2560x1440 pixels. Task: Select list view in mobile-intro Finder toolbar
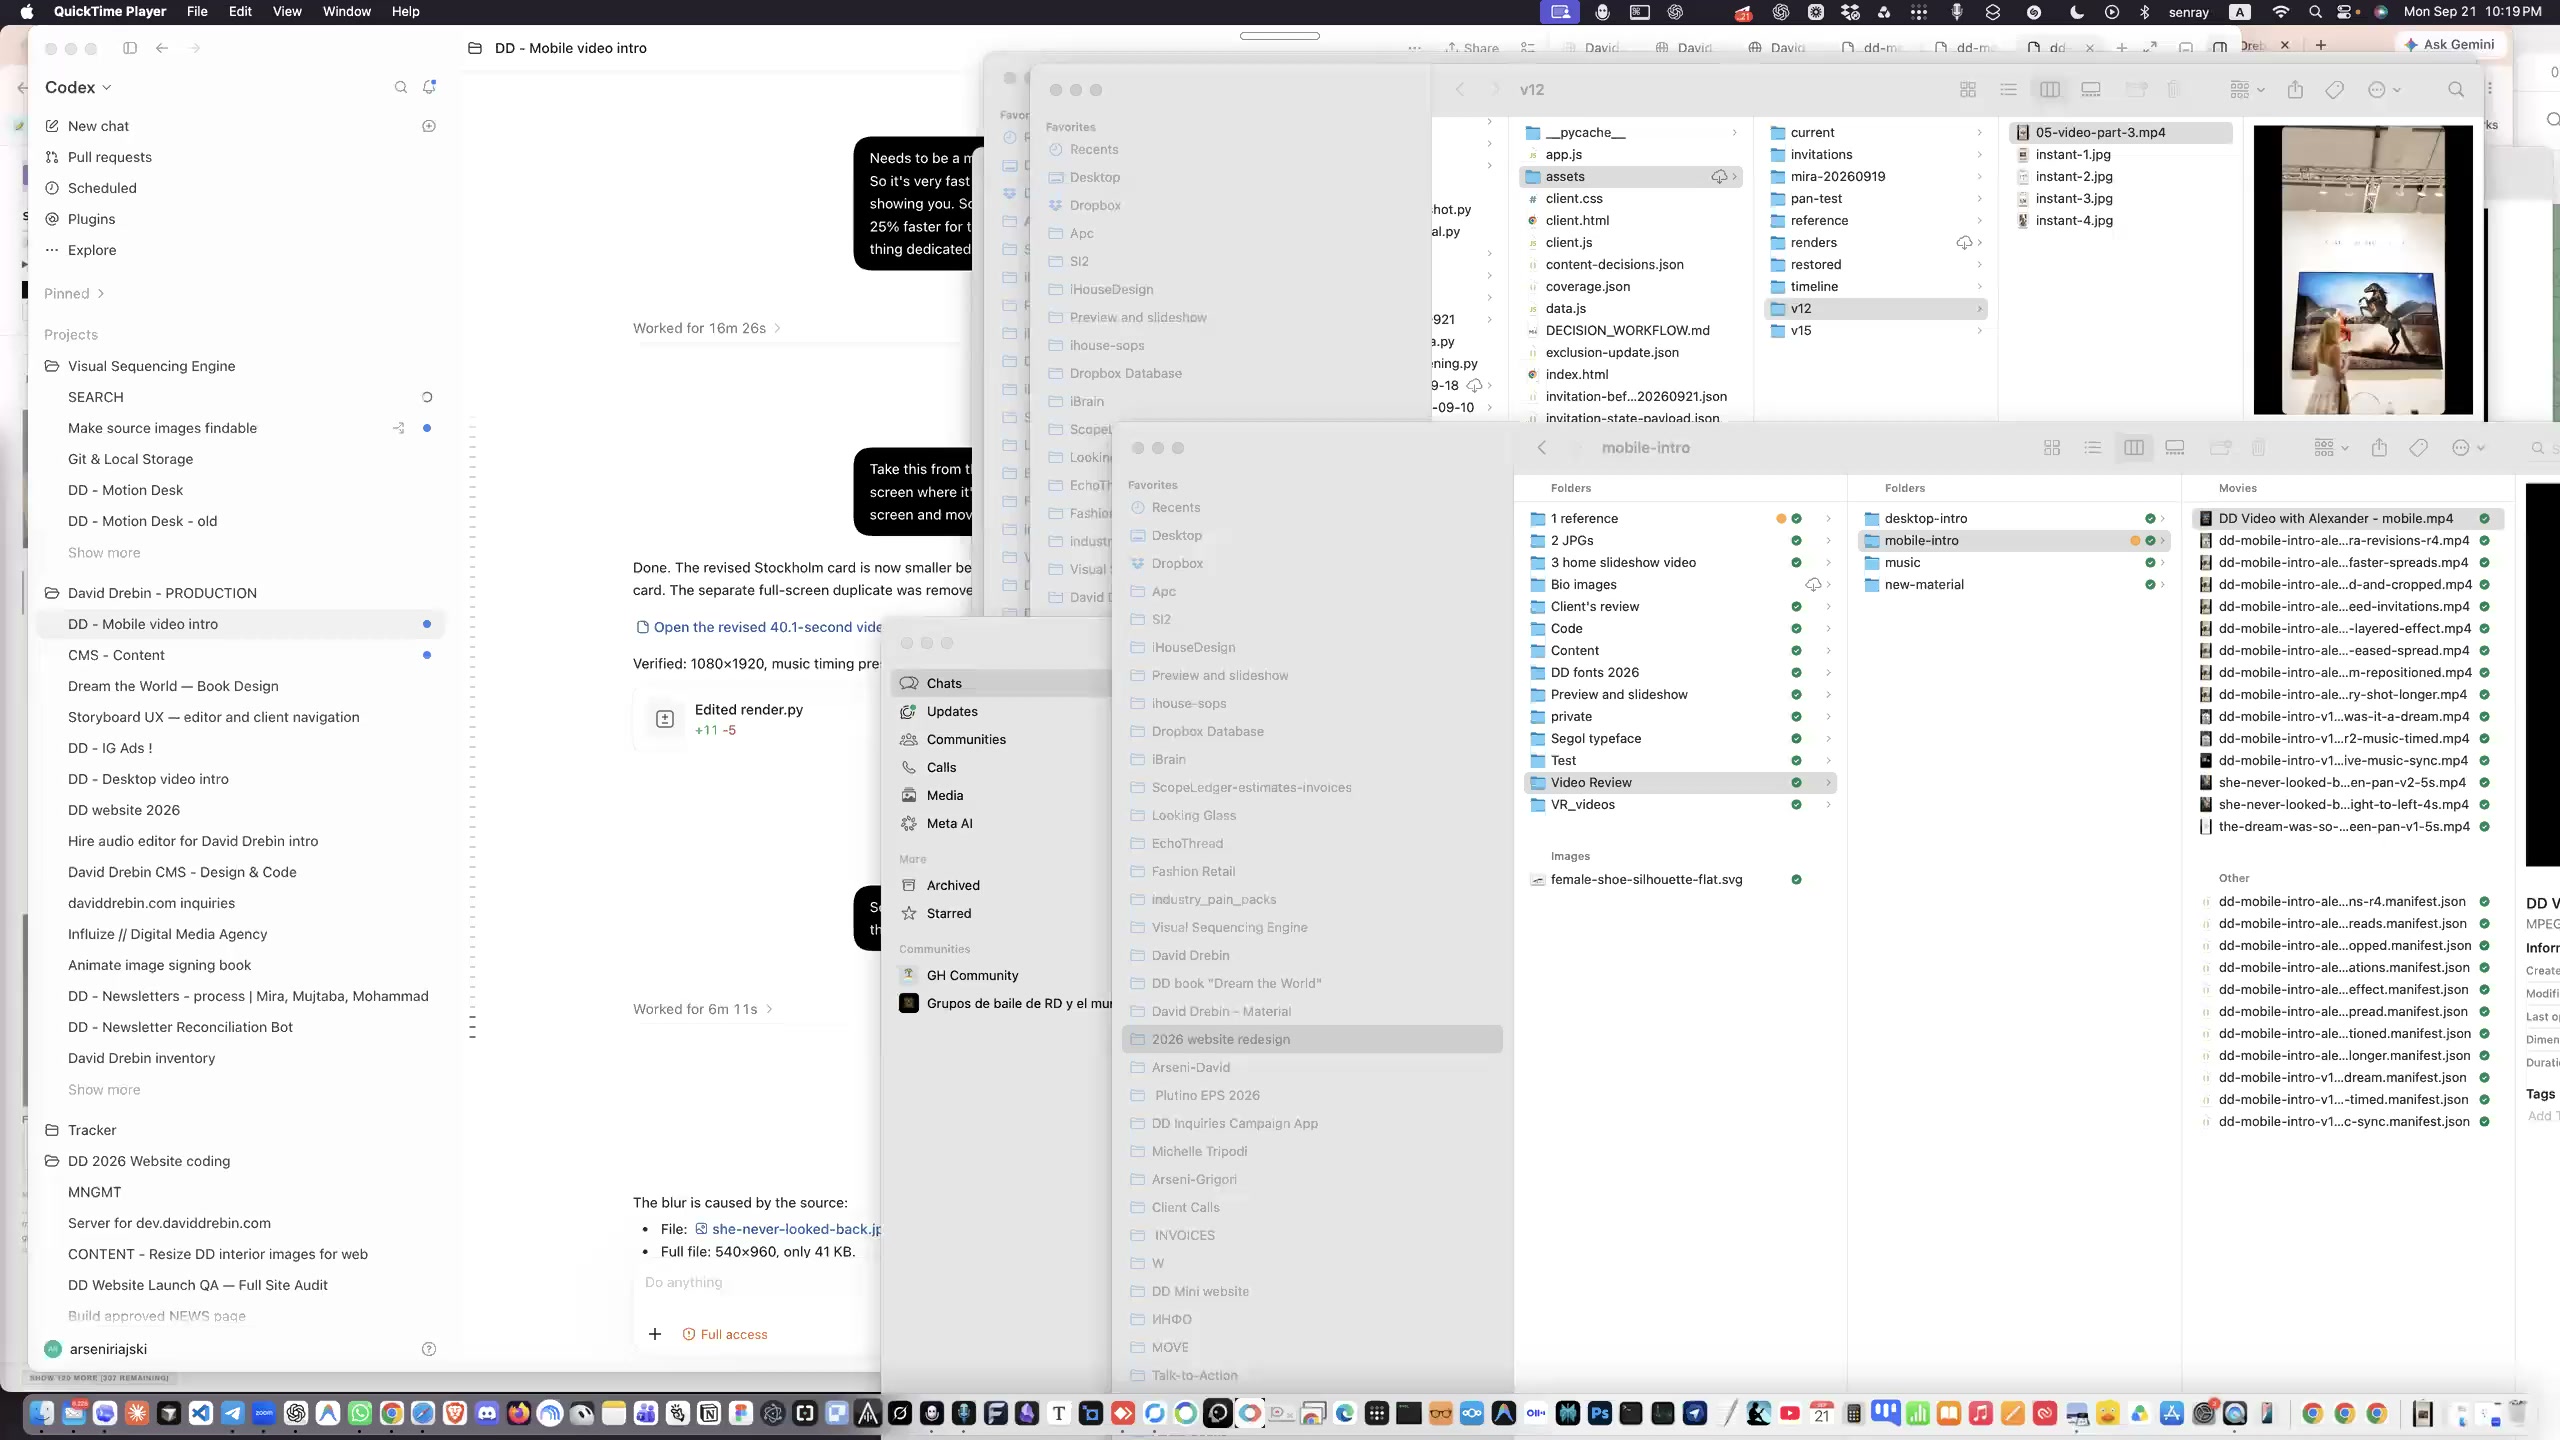(2092, 448)
